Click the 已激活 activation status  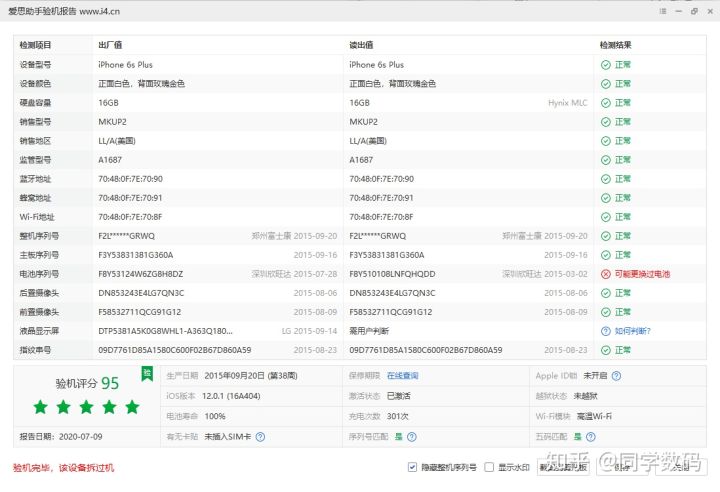click(399, 396)
